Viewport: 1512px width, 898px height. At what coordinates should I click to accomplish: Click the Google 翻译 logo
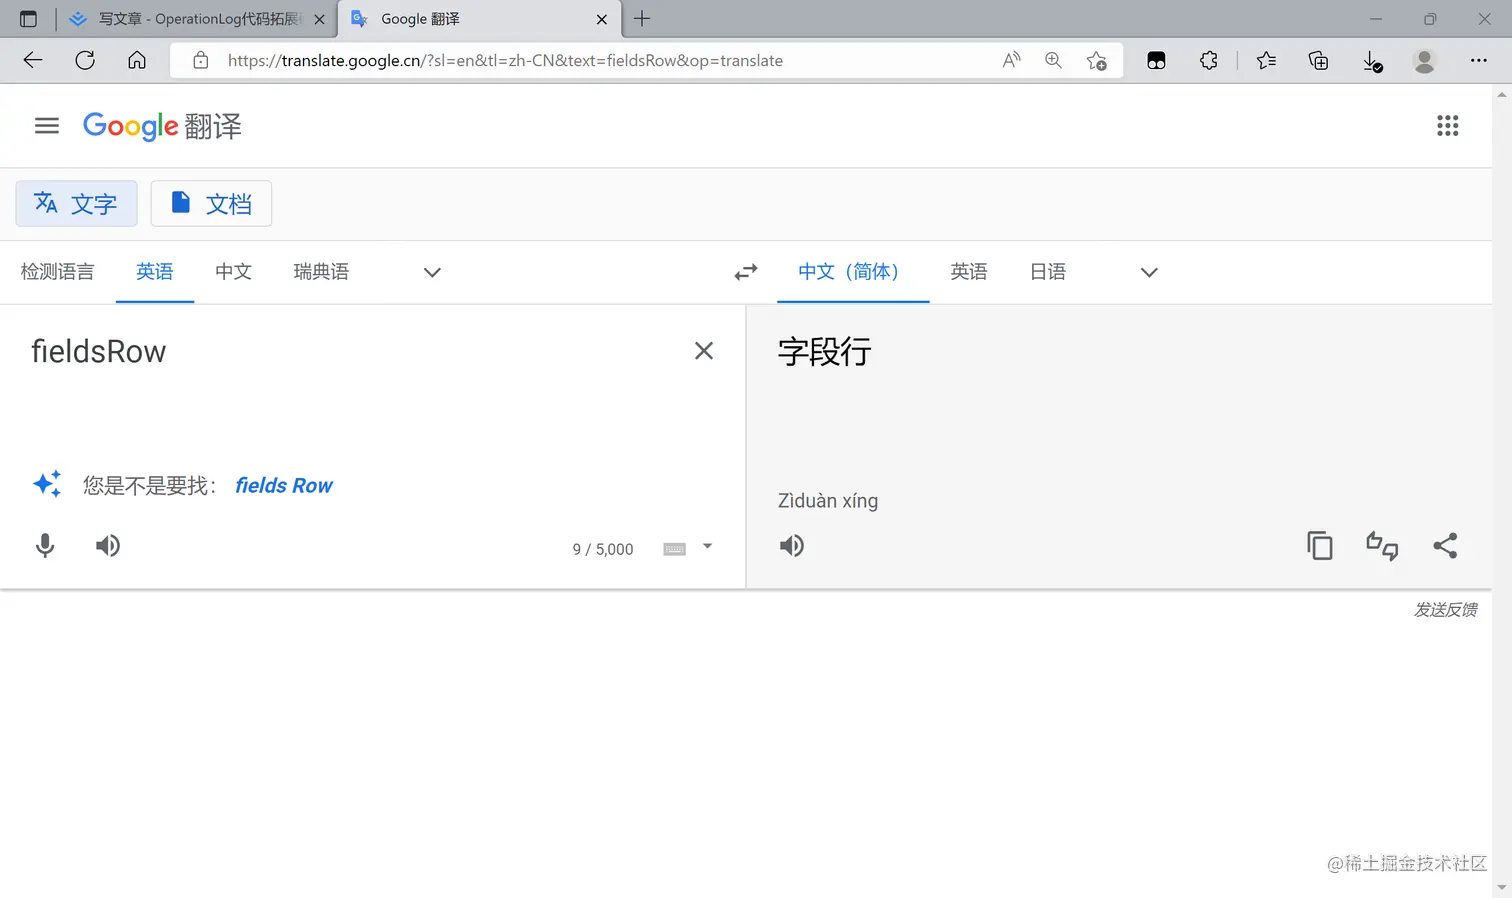pos(162,126)
